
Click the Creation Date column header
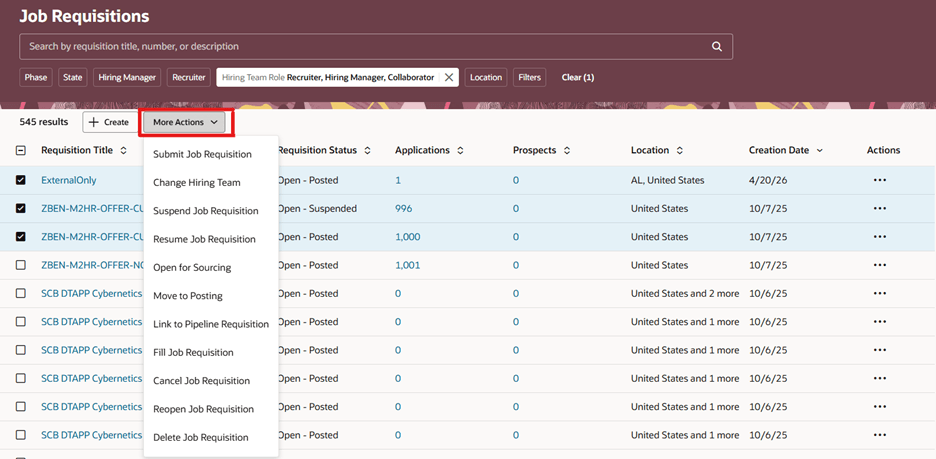point(779,150)
